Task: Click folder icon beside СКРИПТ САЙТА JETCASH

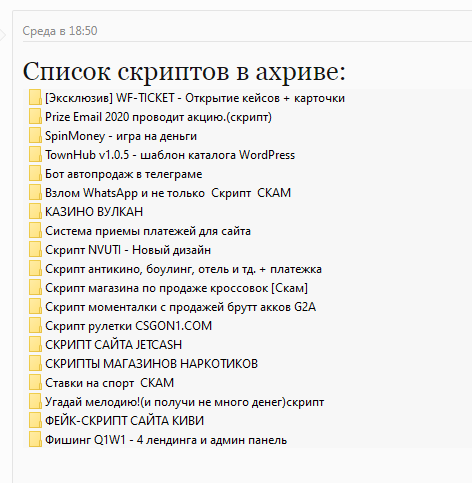Action: coord(35,345)
